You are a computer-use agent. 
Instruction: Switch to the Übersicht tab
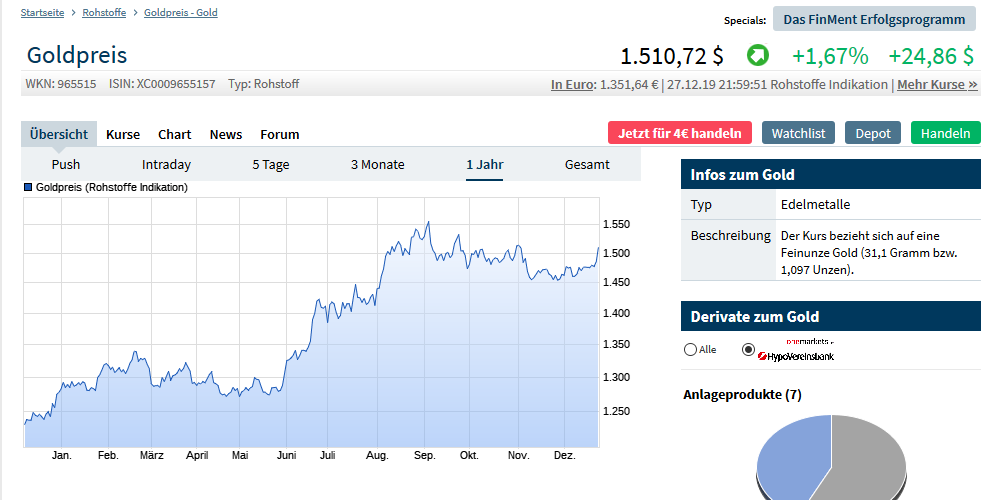[x=59, y=134]
